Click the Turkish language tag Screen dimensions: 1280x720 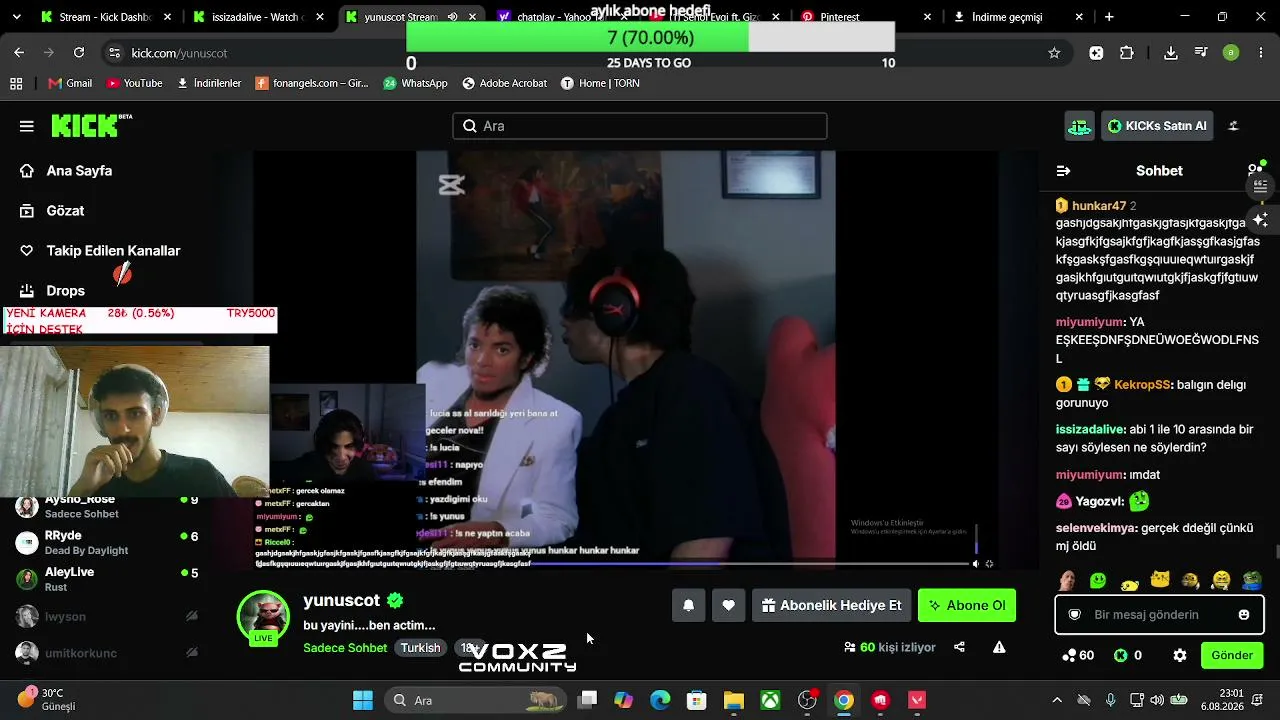pos(420,648)
